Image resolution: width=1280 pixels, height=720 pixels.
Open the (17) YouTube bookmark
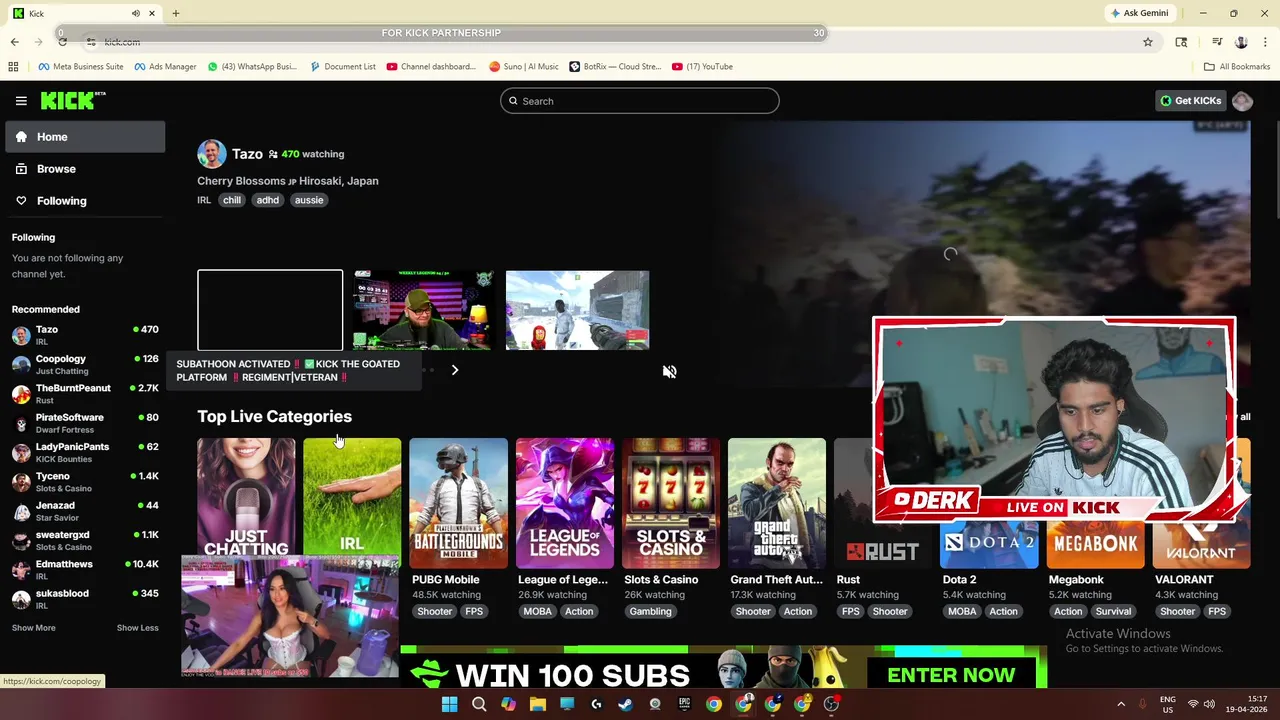[703, 67]
